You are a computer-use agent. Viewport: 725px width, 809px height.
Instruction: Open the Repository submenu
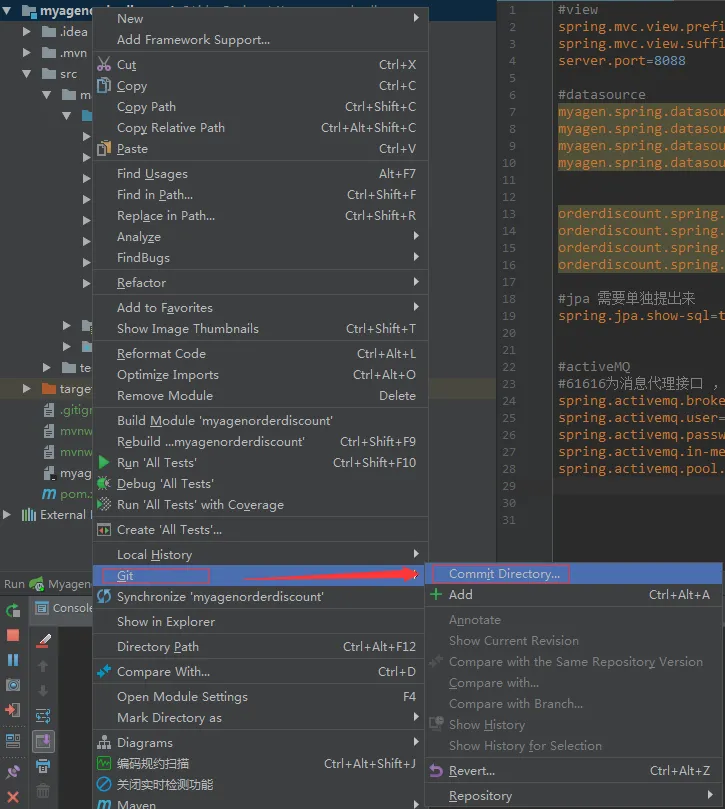[x=480, y=796]
